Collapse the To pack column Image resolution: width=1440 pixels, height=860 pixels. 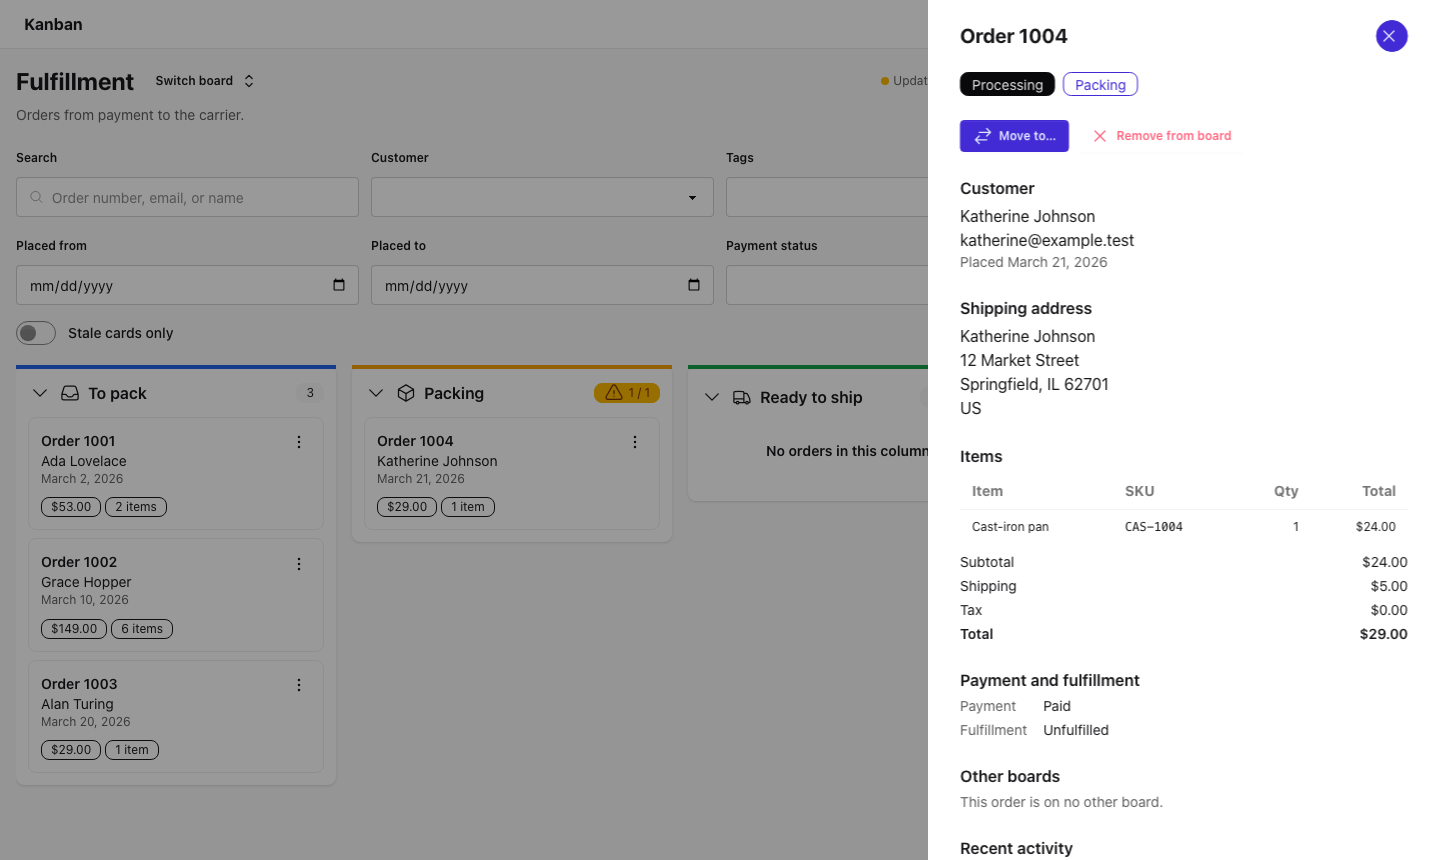pyautogui.click(x=40, y=393)
